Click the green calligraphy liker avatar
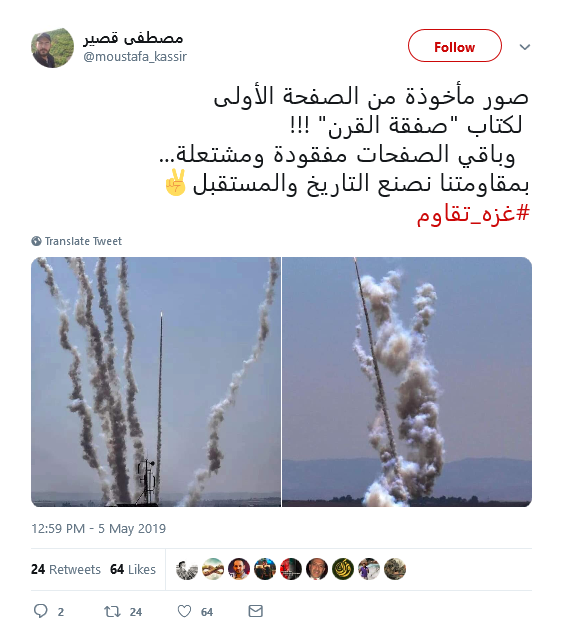The width and height of the screenshot is (565, 637). pyautogui.click(x=343, y=569)
